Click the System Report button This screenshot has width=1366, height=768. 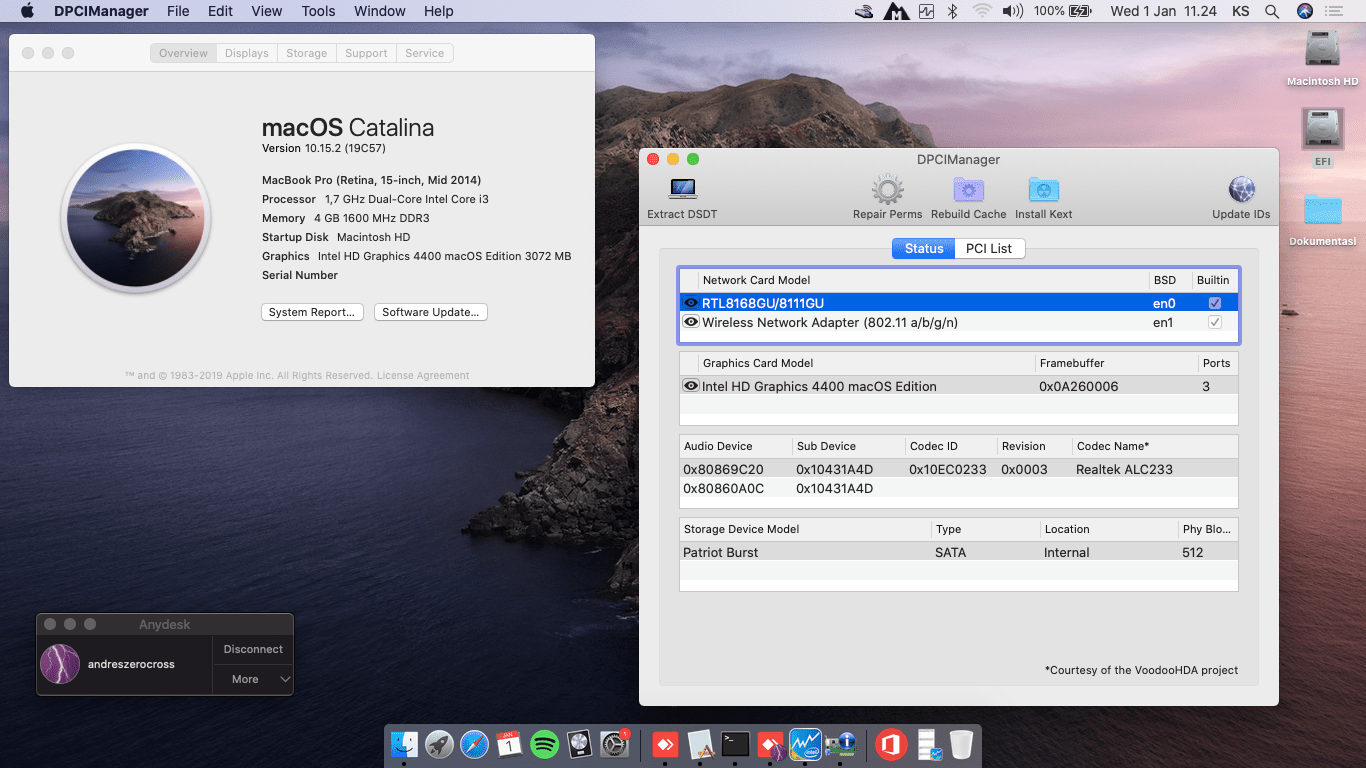pyautogui.click(x=312, y=311)
